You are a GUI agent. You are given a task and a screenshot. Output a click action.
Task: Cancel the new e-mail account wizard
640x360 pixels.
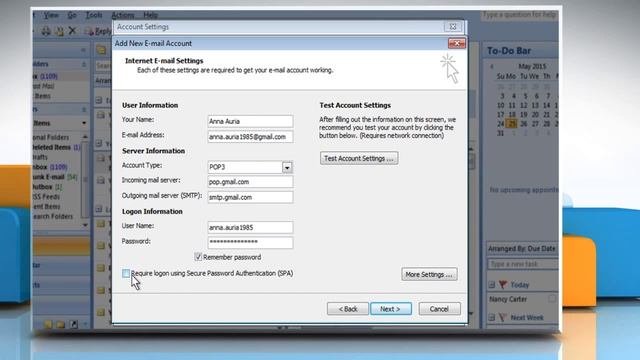tap(439, 309)
